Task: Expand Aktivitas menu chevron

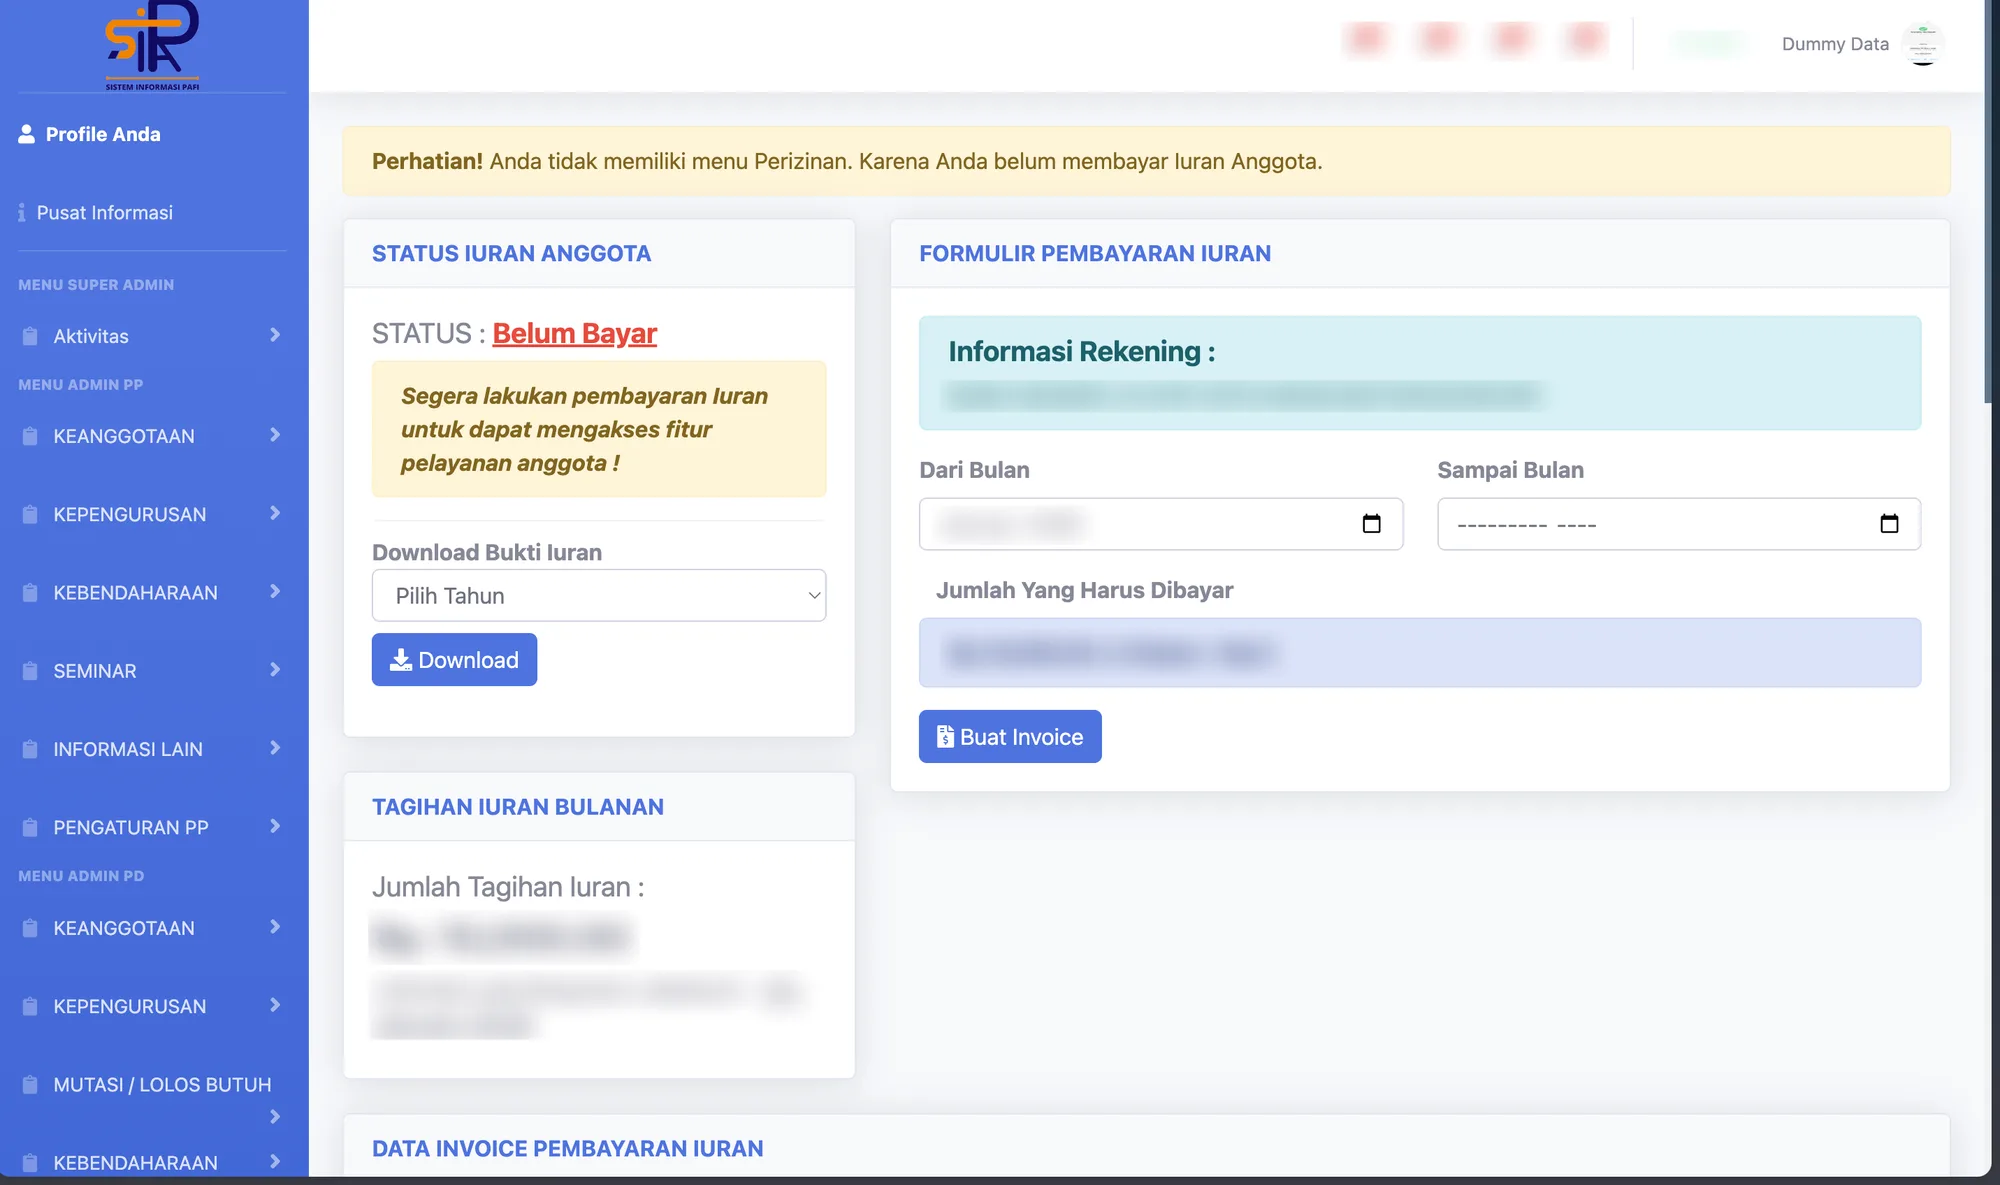Action: (275, 335)
